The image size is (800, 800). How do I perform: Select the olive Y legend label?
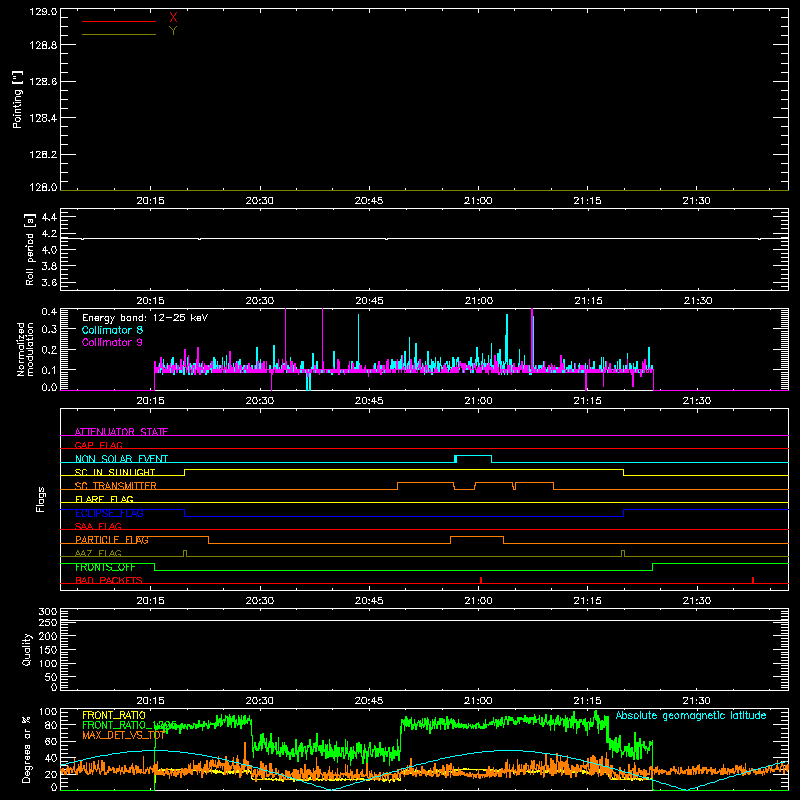[x=173, y=31]
